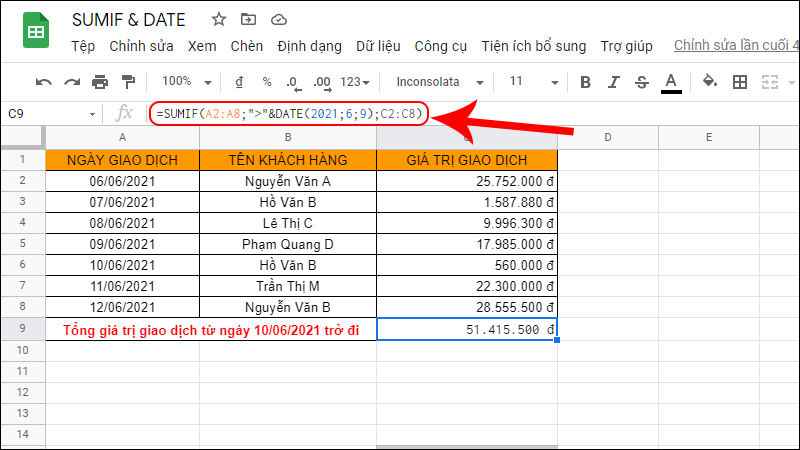Click the Paint format roller icon
This screenshot has height=450, width=800.
point(128,82)
